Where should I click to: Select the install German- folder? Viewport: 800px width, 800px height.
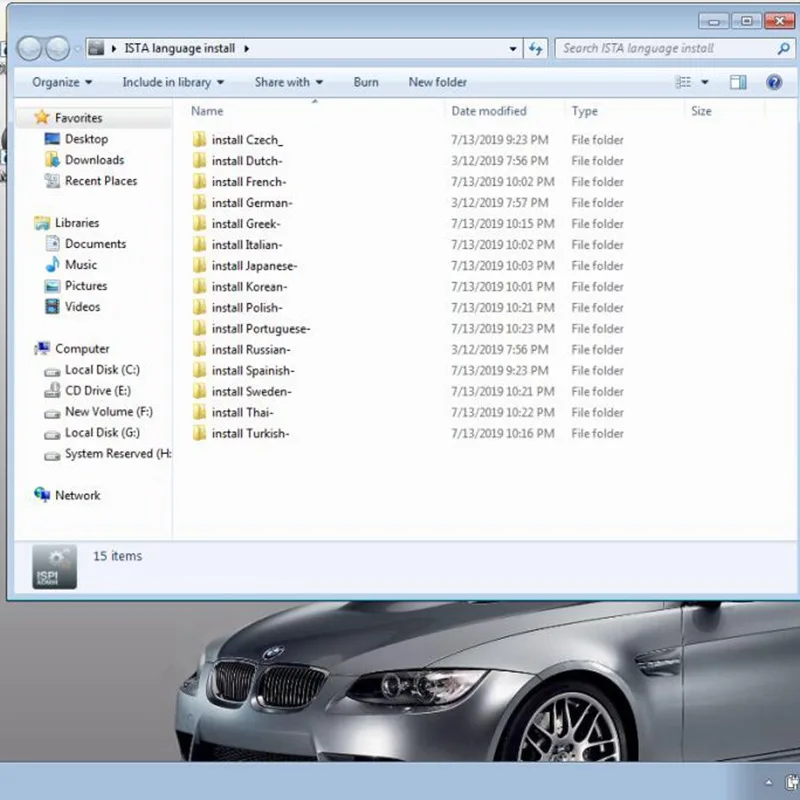(x=252, y=203)
